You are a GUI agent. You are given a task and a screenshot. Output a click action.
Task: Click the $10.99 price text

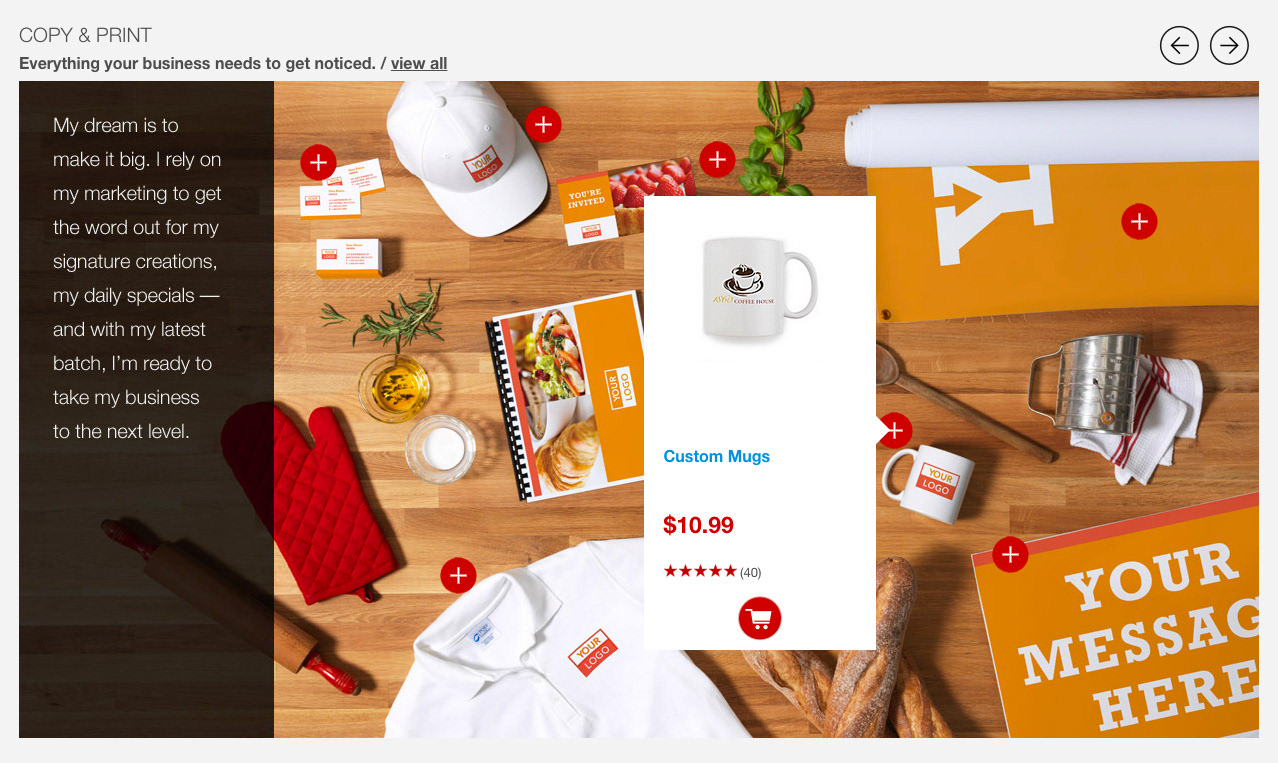(698, 525)
